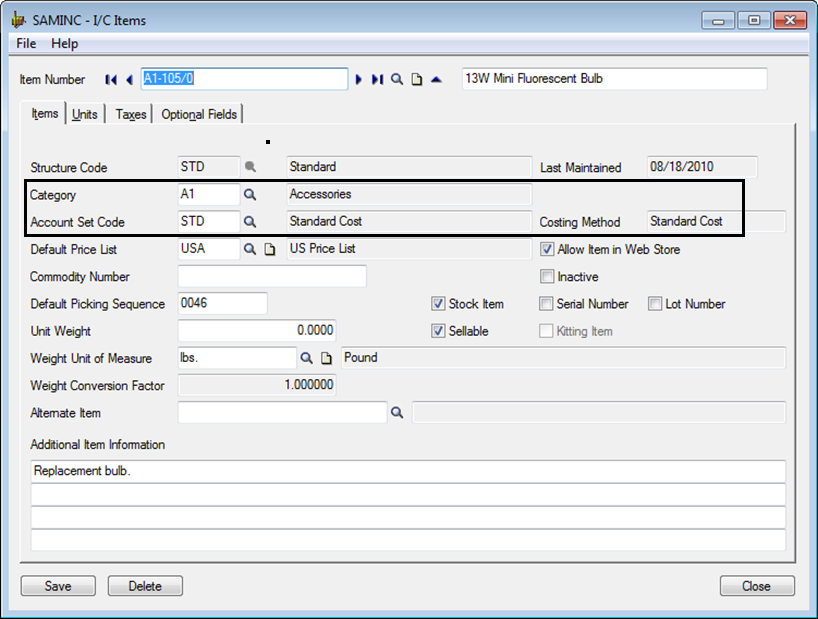Screen dimensions: 818x619
Task: Click the Close button at bottom right
Action: tap(757, 586)
